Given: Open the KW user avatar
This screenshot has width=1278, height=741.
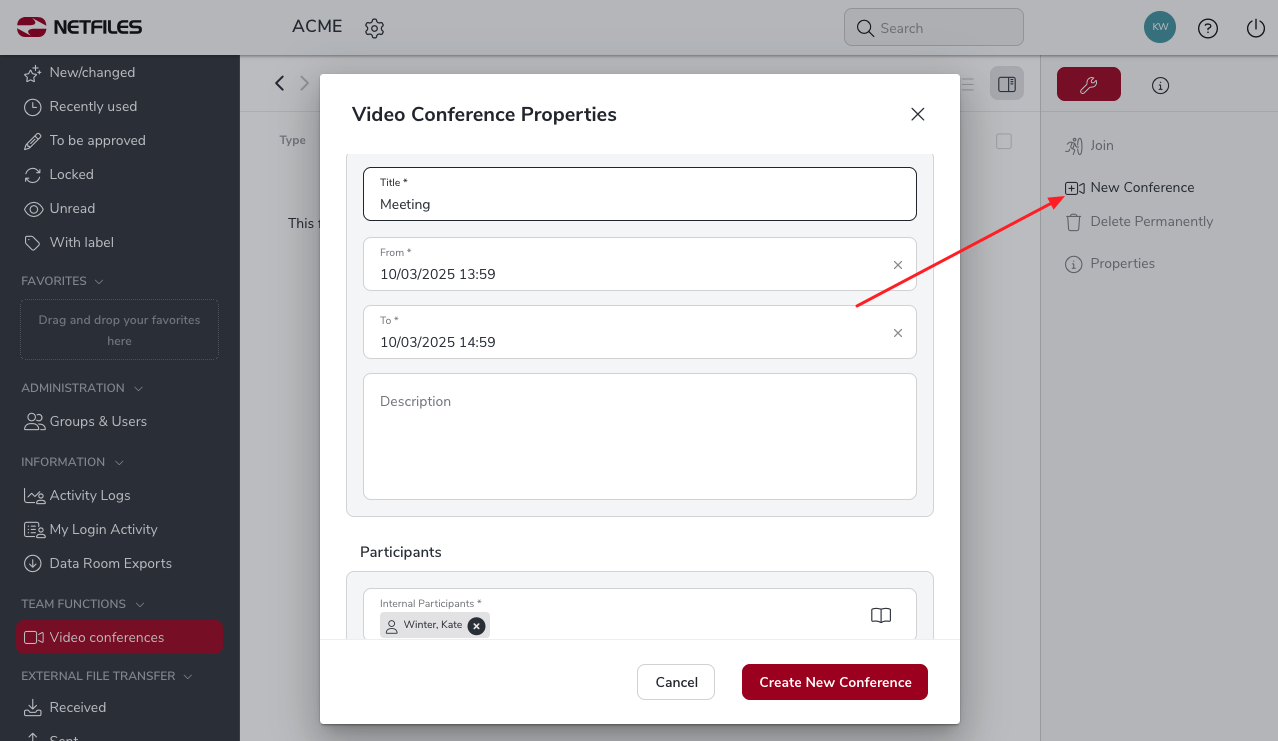Looking at the screenshot, I should point(1160,27).
